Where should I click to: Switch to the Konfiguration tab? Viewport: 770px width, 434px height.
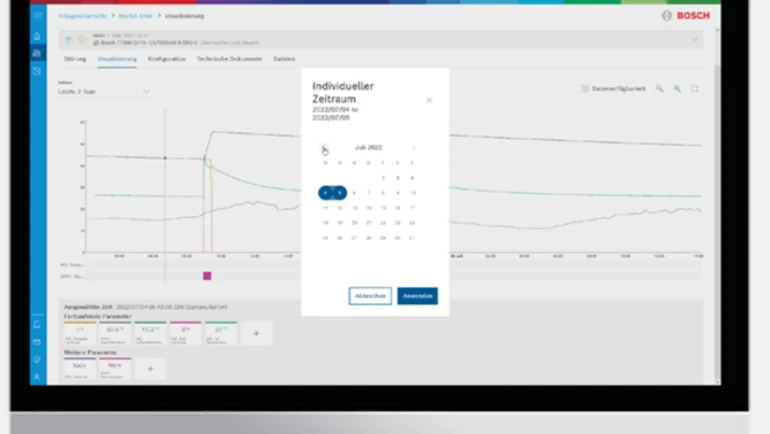pos(166,59)
